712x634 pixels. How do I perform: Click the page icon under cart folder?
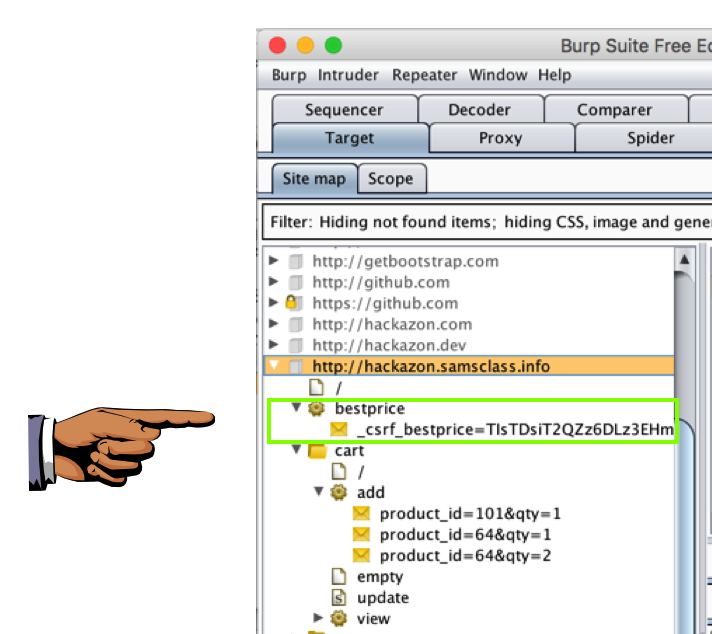click(x=339, y=471)
